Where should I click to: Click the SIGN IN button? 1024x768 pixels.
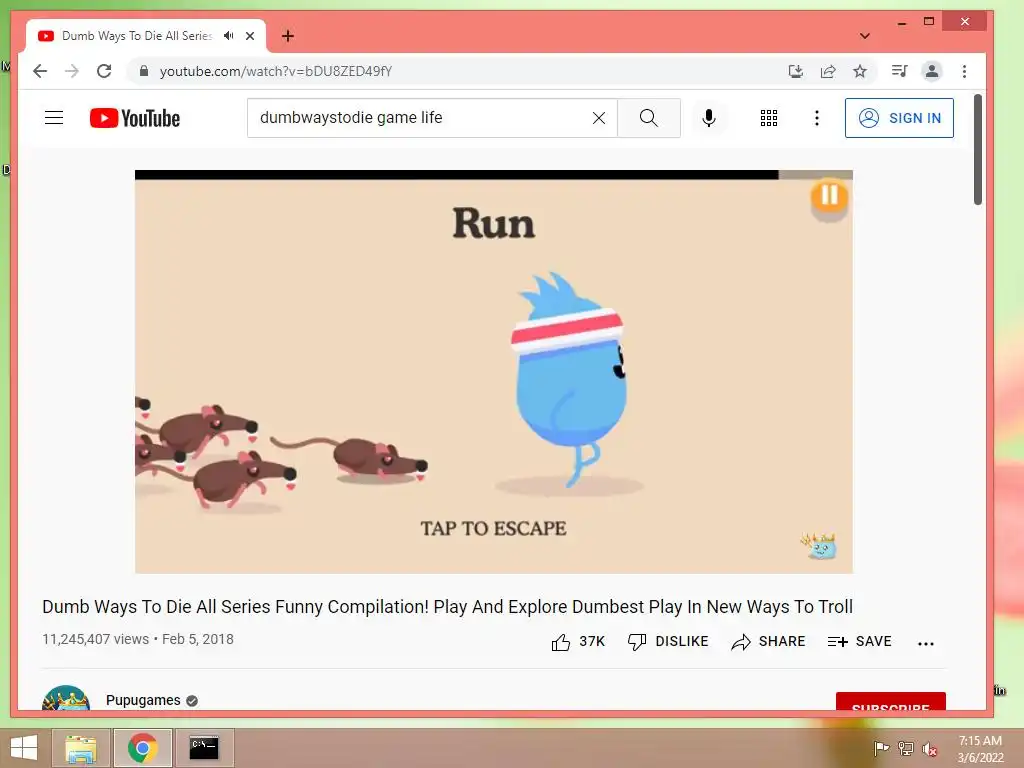tap(899, 118)
